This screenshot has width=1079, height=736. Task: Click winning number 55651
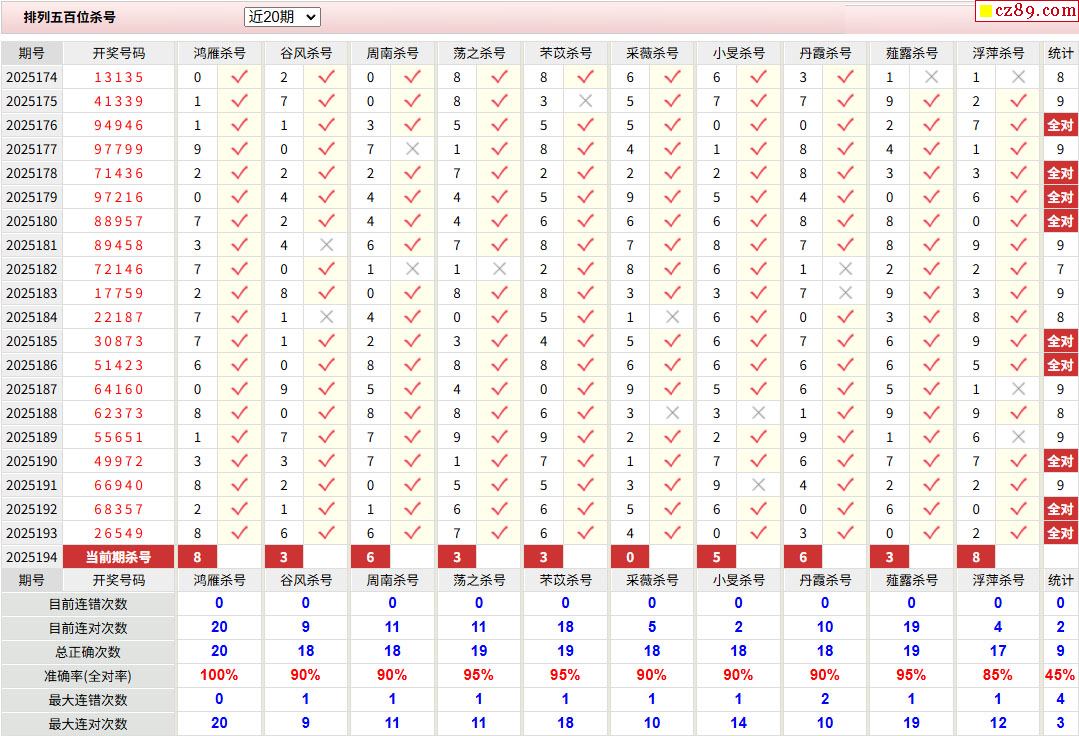tap(119, 437)
